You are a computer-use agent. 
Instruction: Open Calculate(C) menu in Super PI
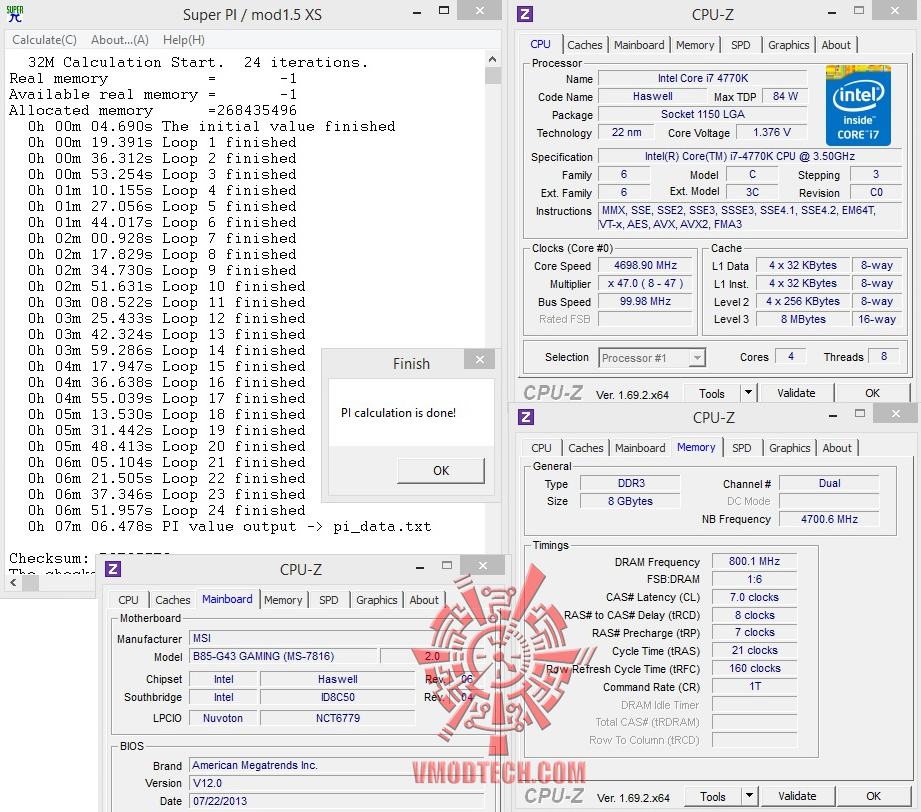click(45, 40)
